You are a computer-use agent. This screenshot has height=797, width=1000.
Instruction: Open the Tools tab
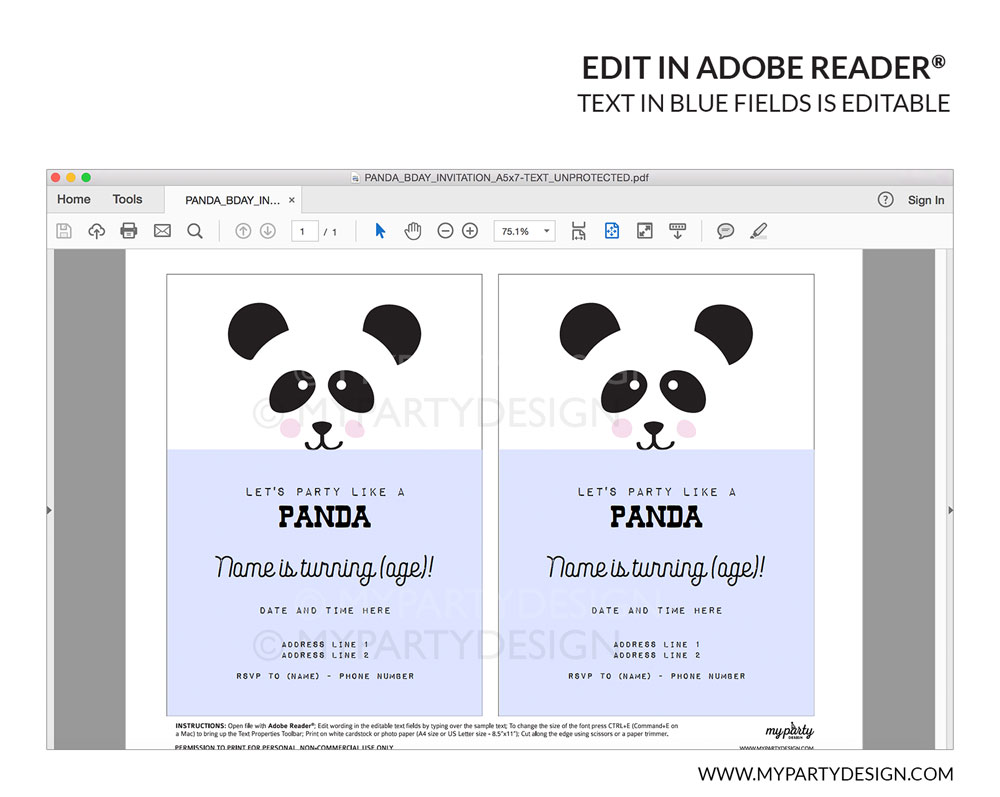point(127,199)
